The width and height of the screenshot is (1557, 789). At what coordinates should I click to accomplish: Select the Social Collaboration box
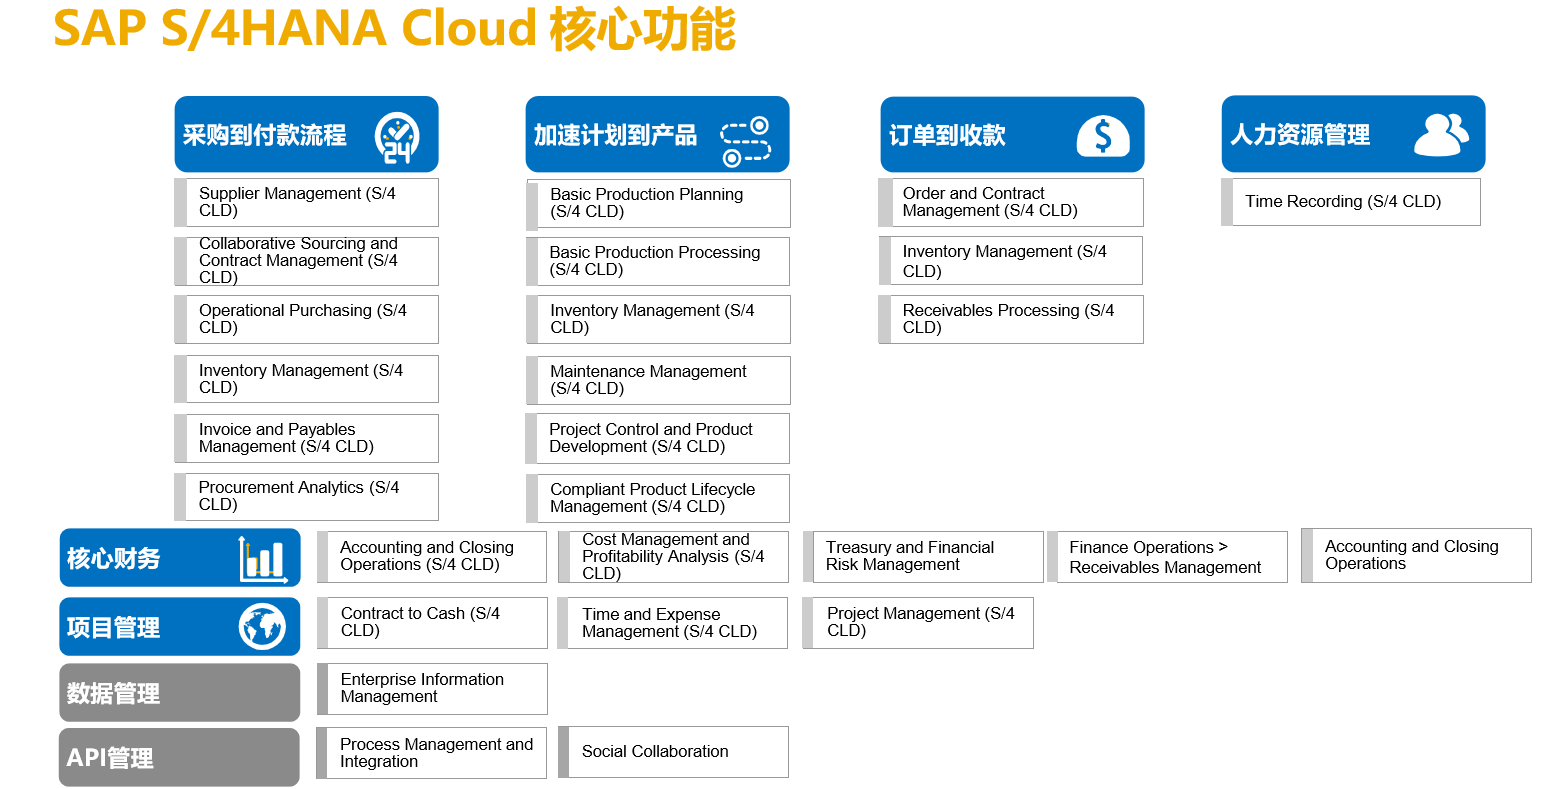click(673, 751)
